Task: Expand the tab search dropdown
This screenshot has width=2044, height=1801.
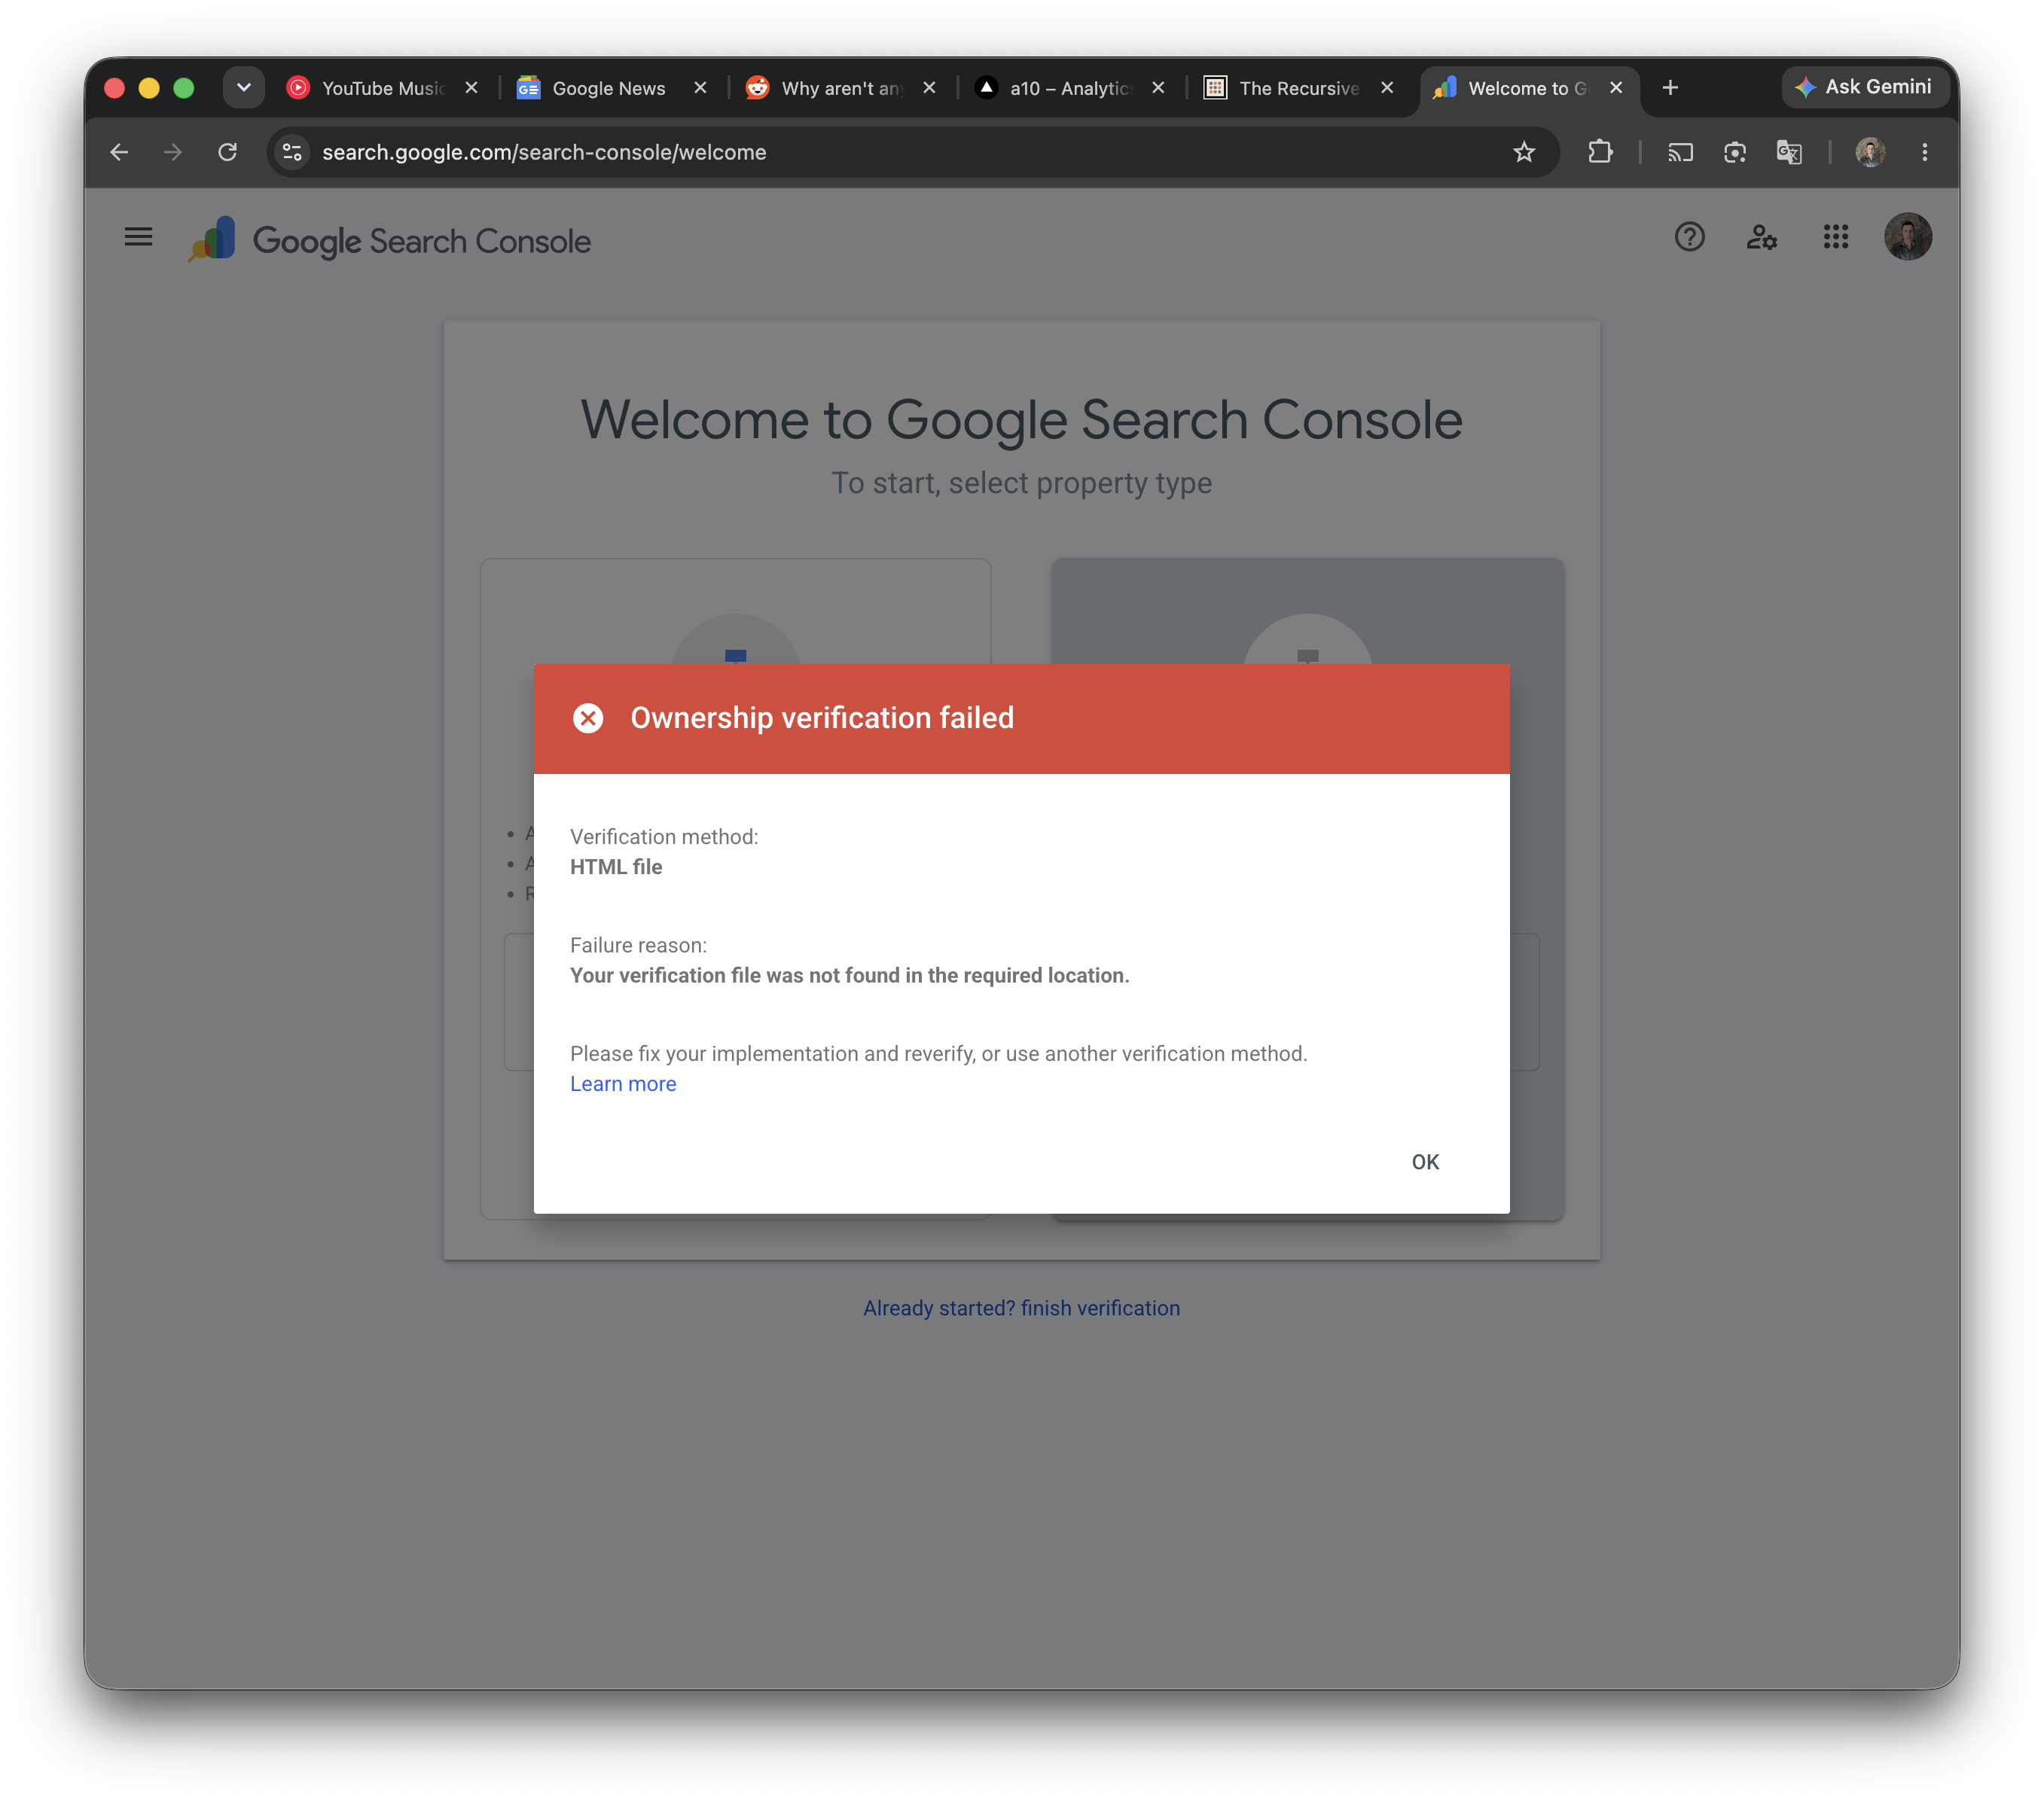Action: click(x=243, y=87)
